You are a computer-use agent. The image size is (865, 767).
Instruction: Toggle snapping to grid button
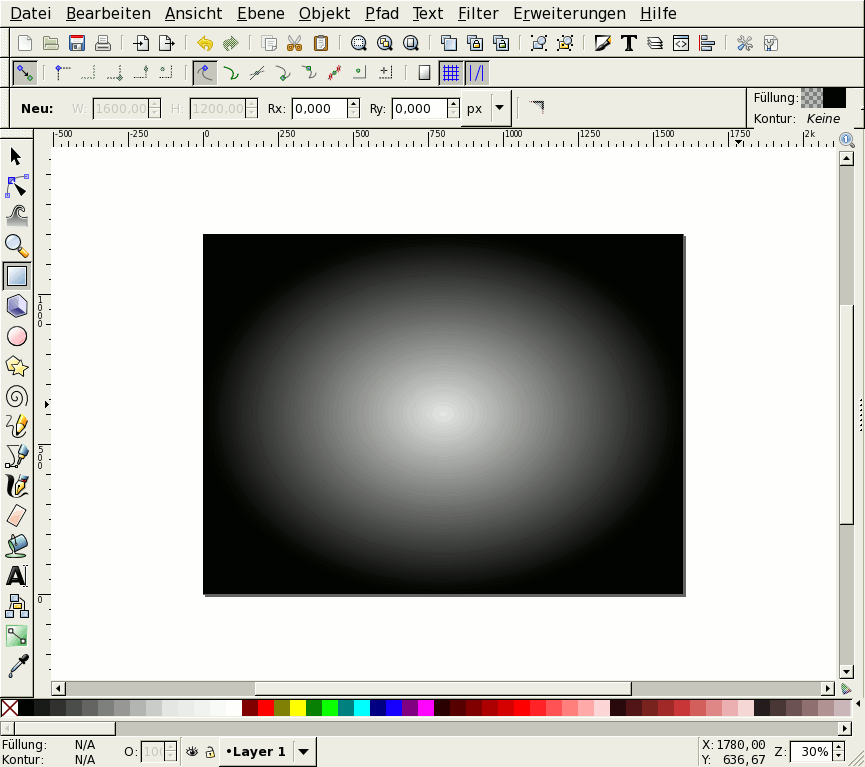pyautogui.click(x=450, y=73)
